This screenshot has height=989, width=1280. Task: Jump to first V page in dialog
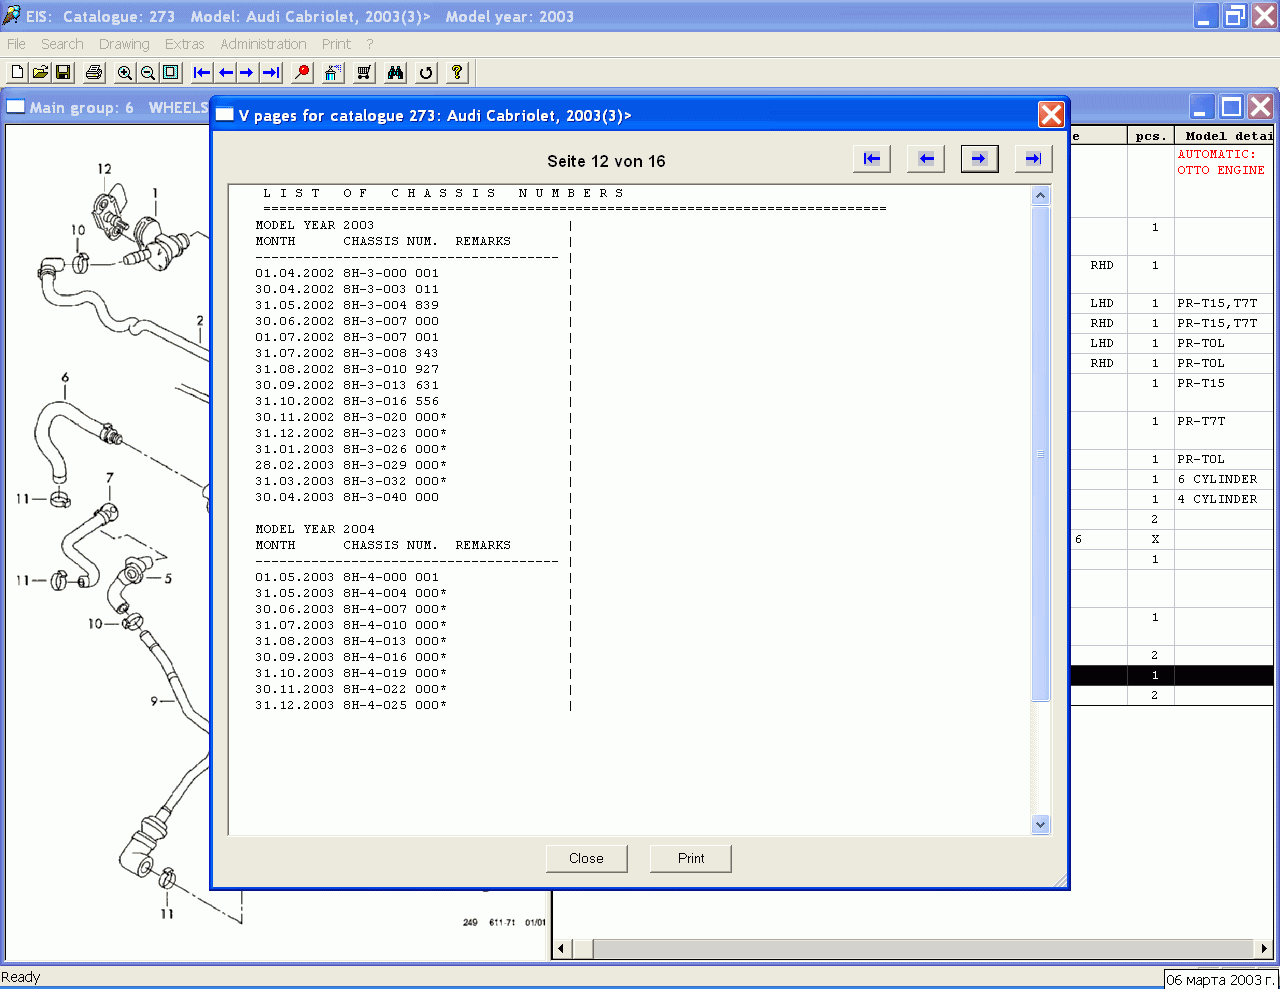pos(872,158)
